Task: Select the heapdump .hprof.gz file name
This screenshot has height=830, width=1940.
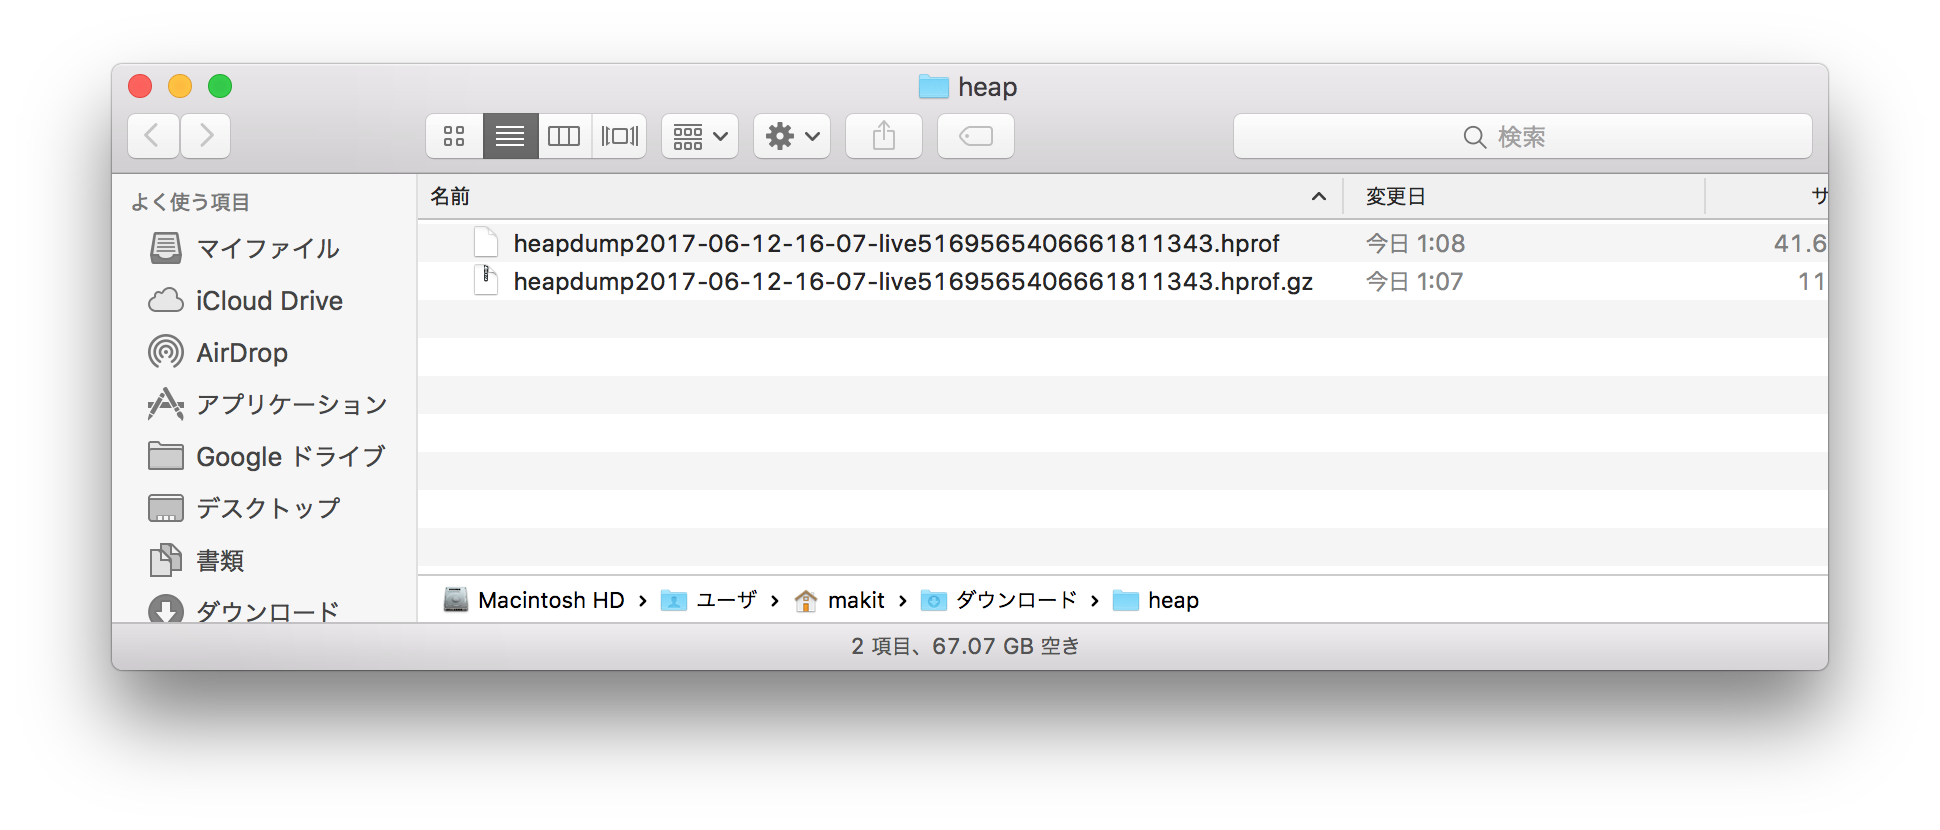Action: [x=913, y=281]
